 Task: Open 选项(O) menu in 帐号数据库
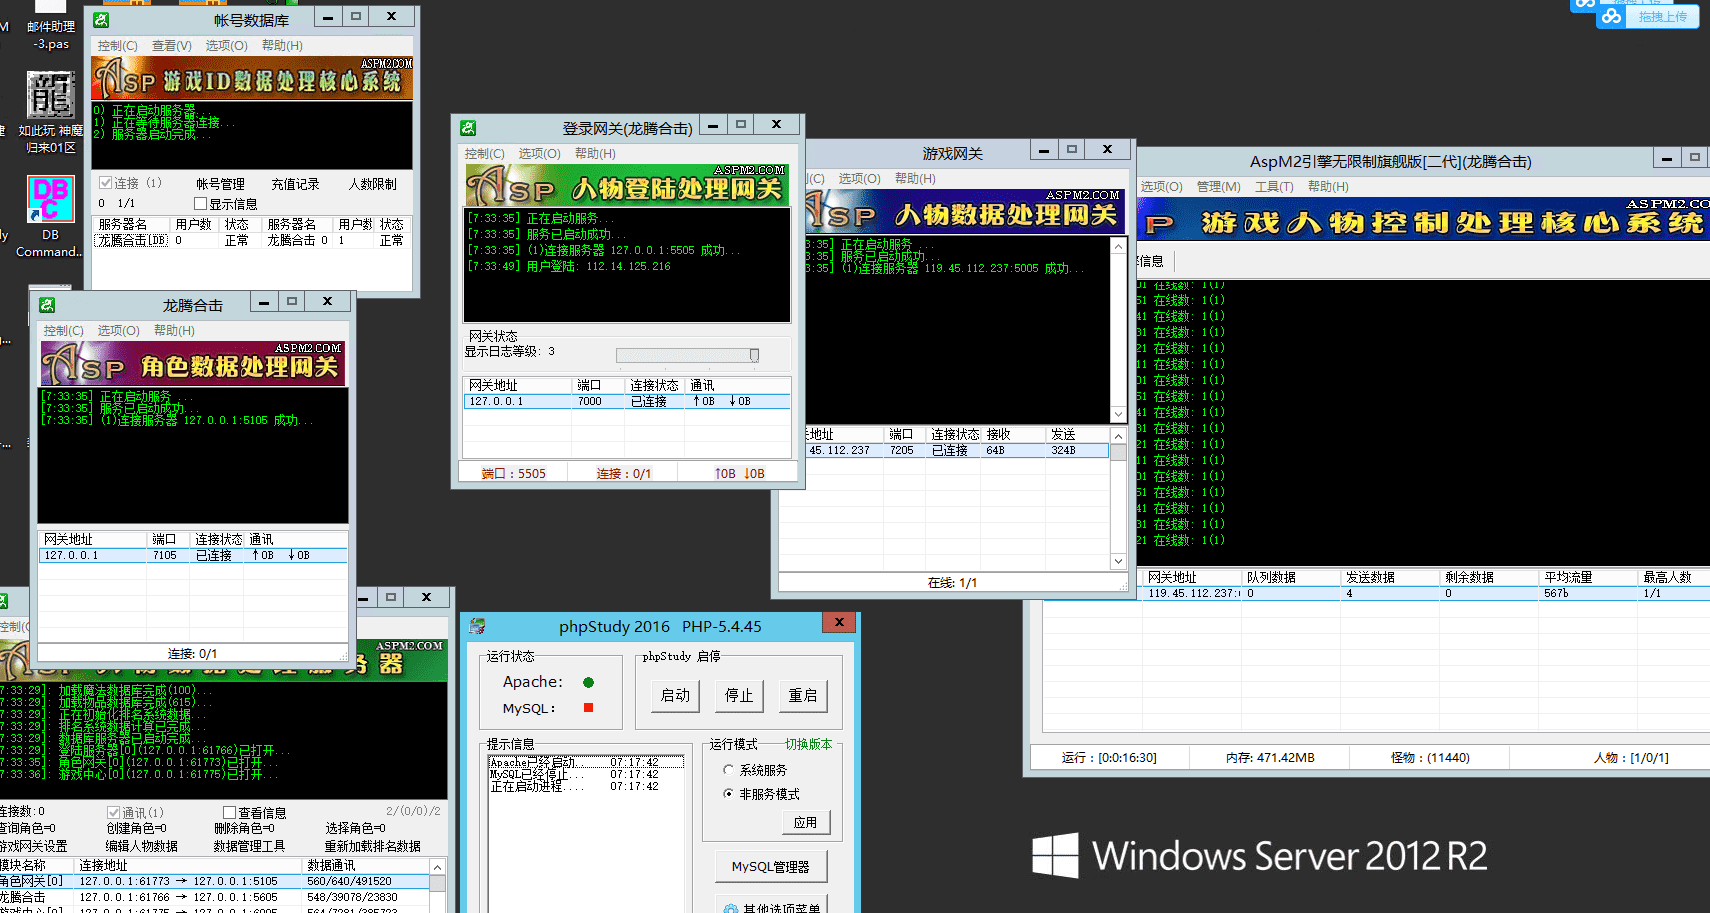pos(226,46)
